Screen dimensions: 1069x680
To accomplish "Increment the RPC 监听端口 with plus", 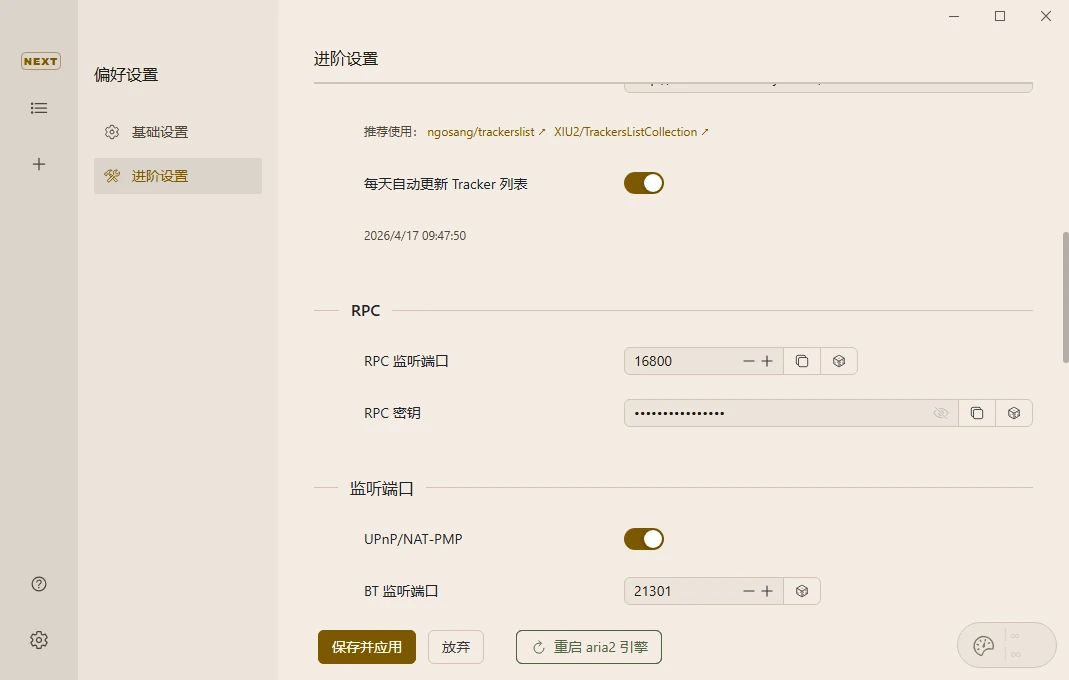I will pyautogui.click(x=768, y=361).
